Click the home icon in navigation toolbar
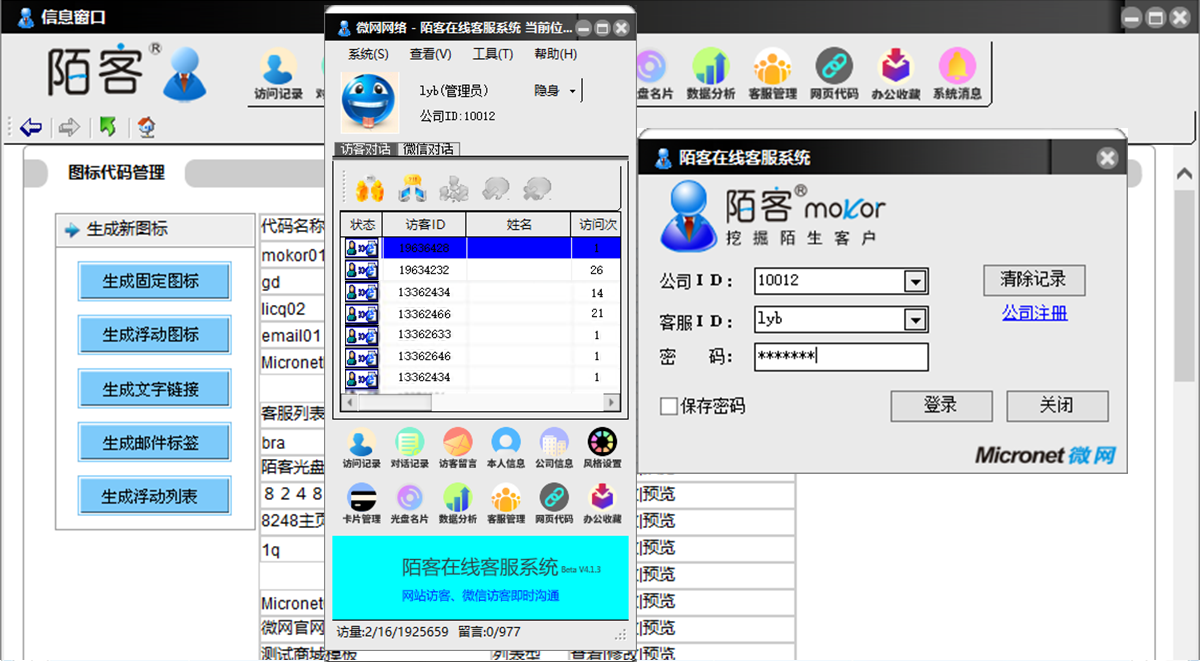Viewport: 1200px width, 662px height. pos(146,127)
